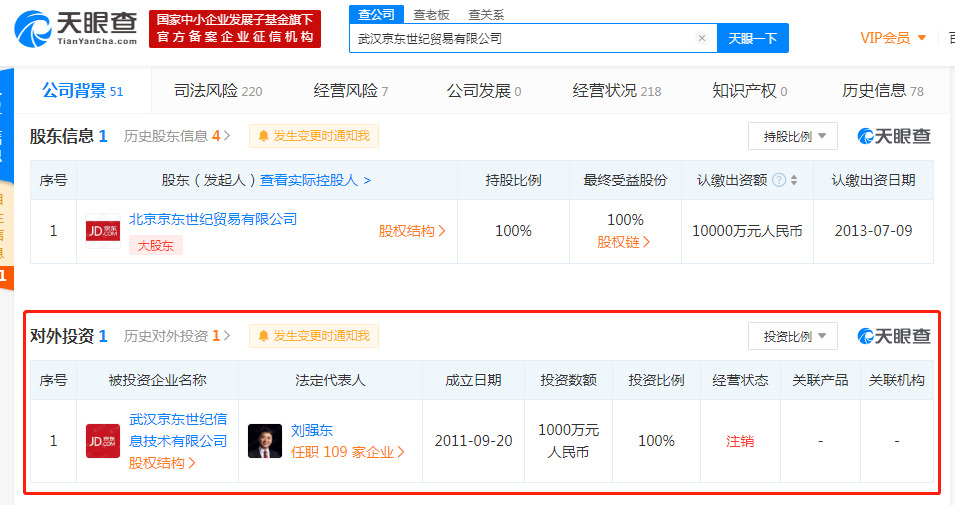This screenshot has width=955, height=505.
Task: Click the 注销 status text
Action: point(740,440)
